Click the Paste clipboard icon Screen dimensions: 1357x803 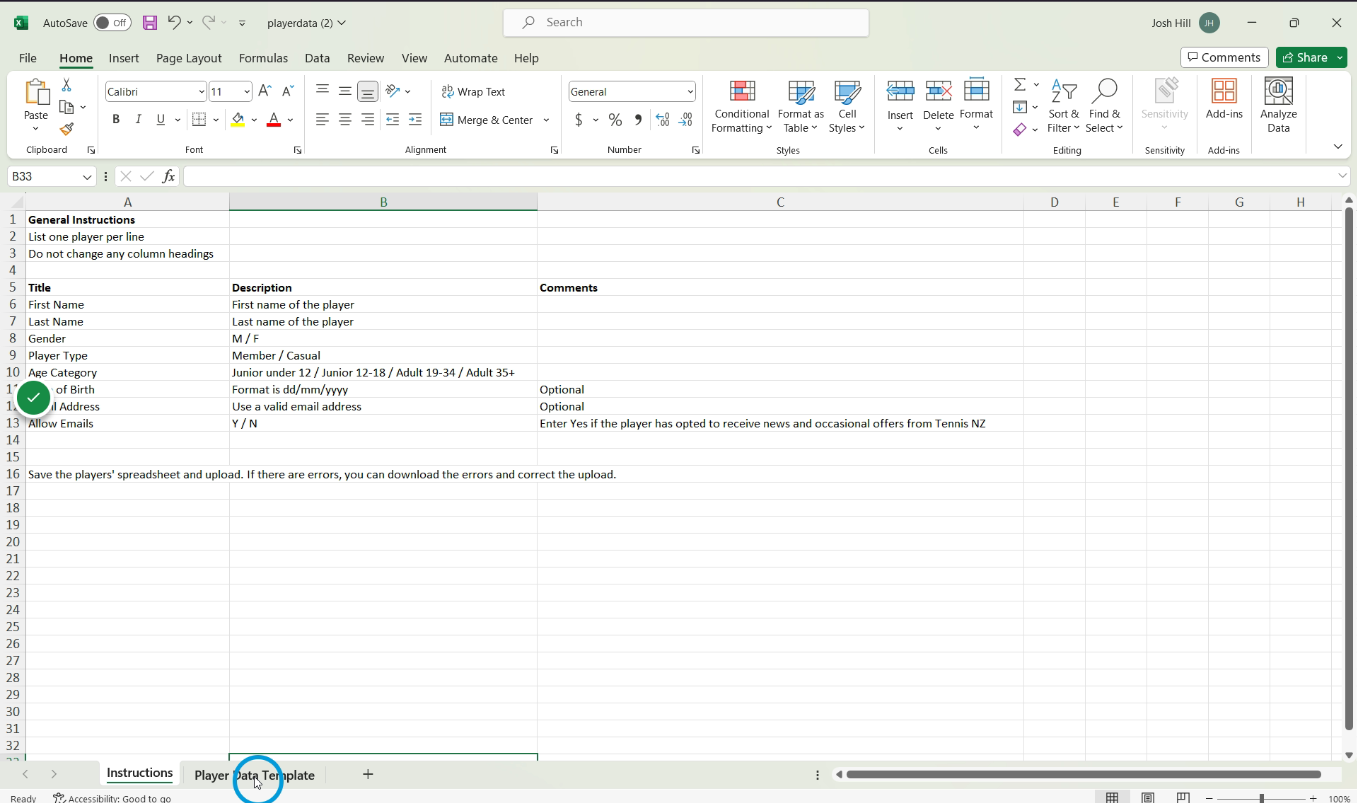pyautogui.click(x=36, y=93)
